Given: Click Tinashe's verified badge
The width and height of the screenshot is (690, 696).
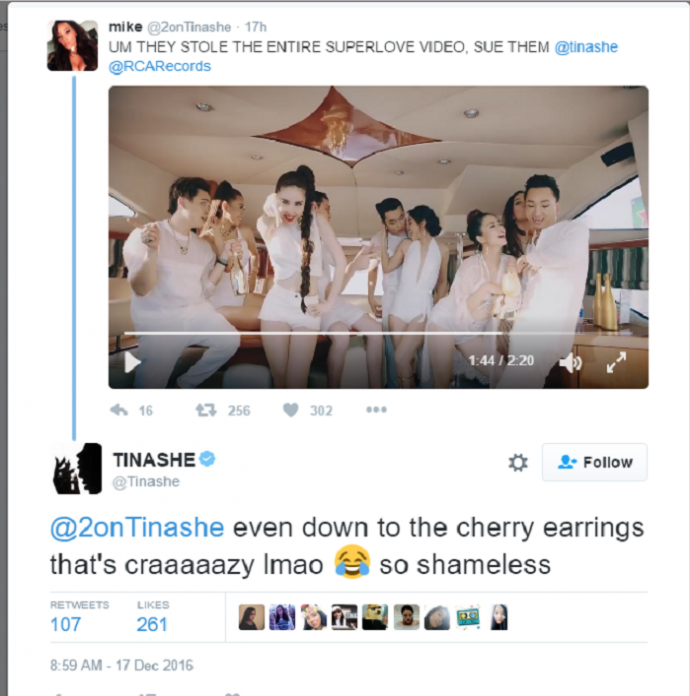Looking at the screenshot, I should click(x=207, y=459).
